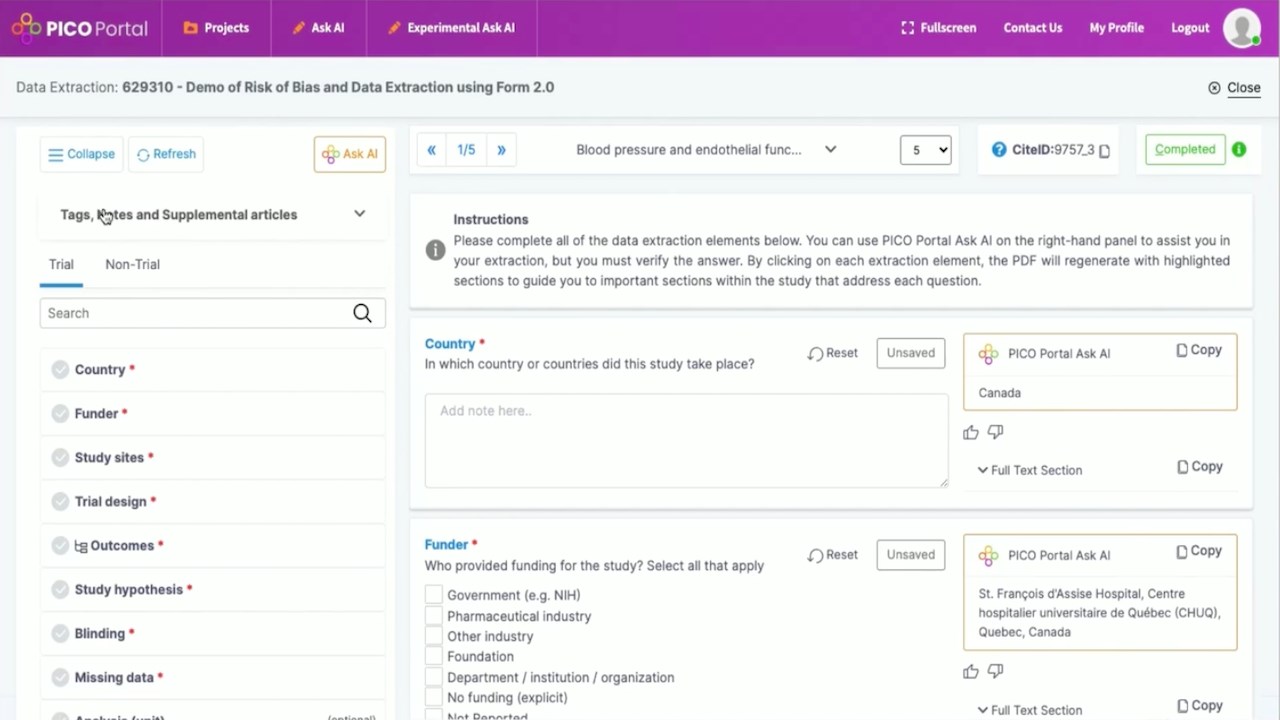1280x720 pixels.
Task: Copy the Country AI answer Canada
Action: click(1199, 350)
